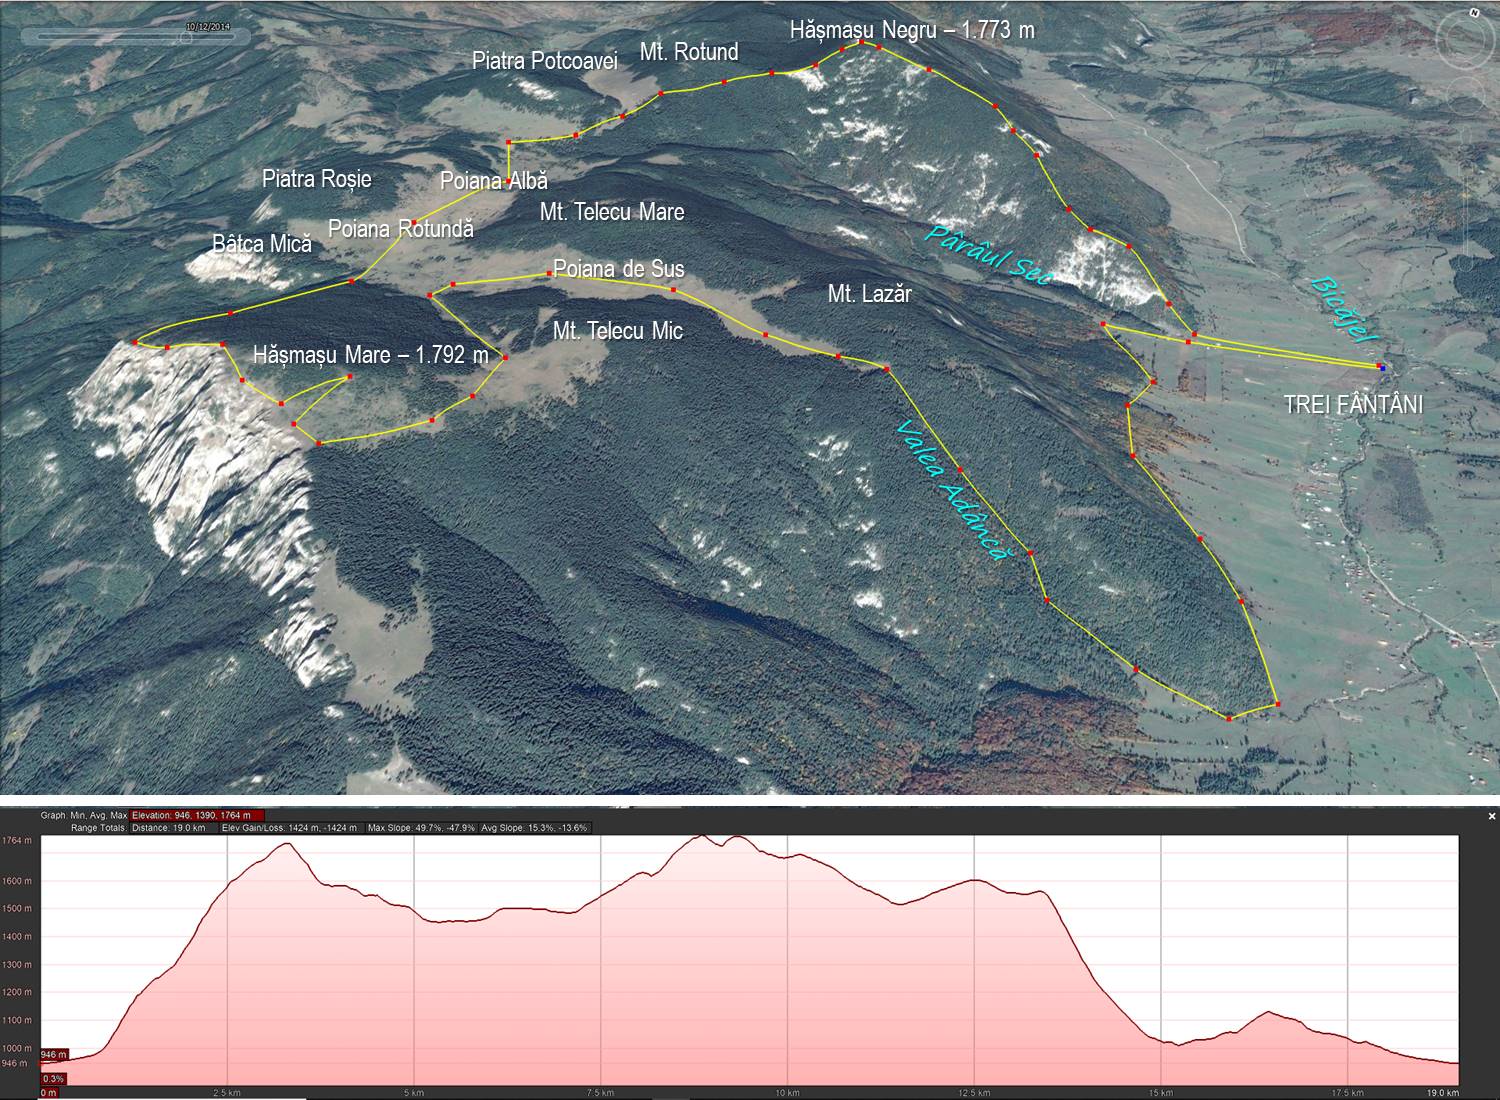
Task: Click the north N compass marker
Action: pos(1474,14)
